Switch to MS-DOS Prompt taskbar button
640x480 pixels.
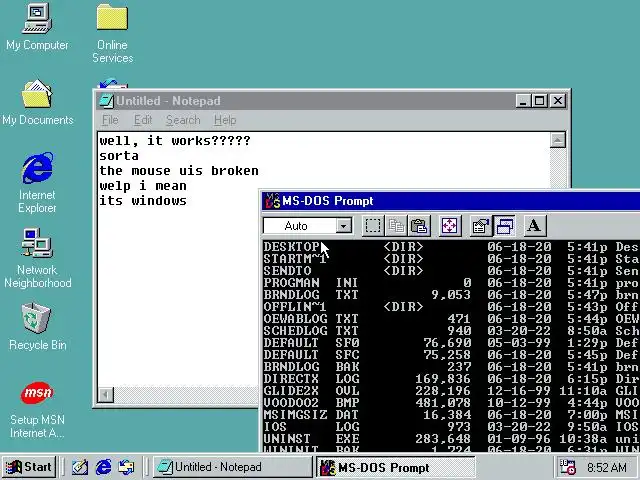pos(396,467)
